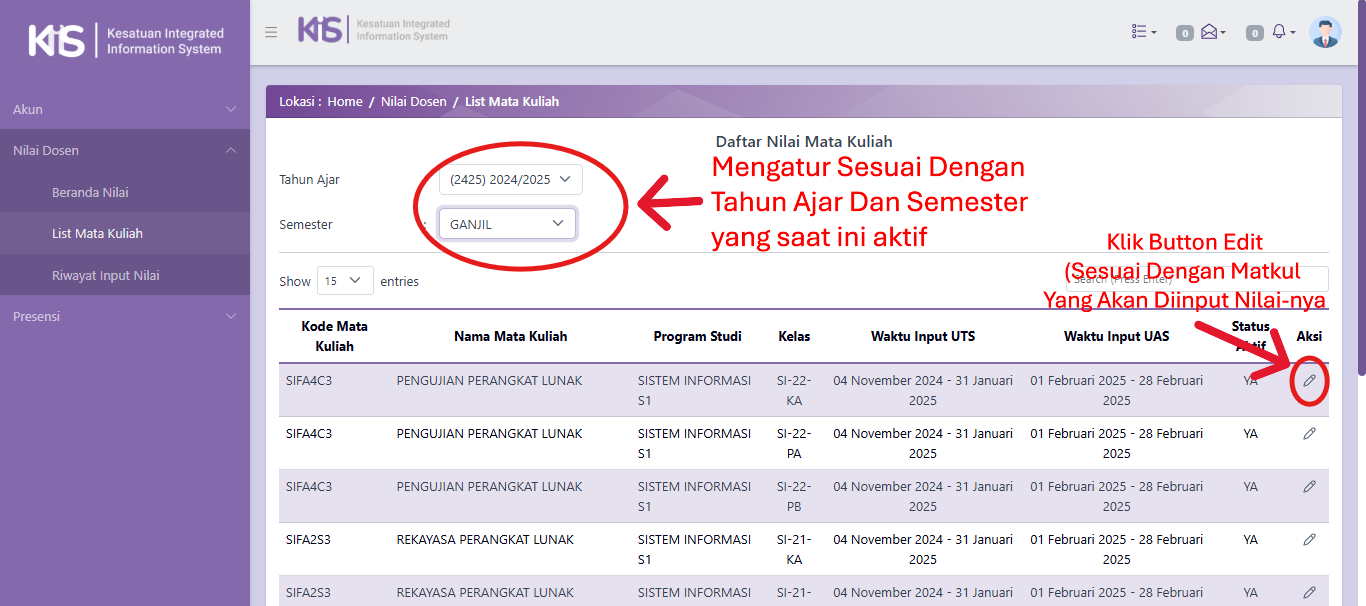Open the notifications bell icon
This screenshot has width=1366, height=606.
1280,32
